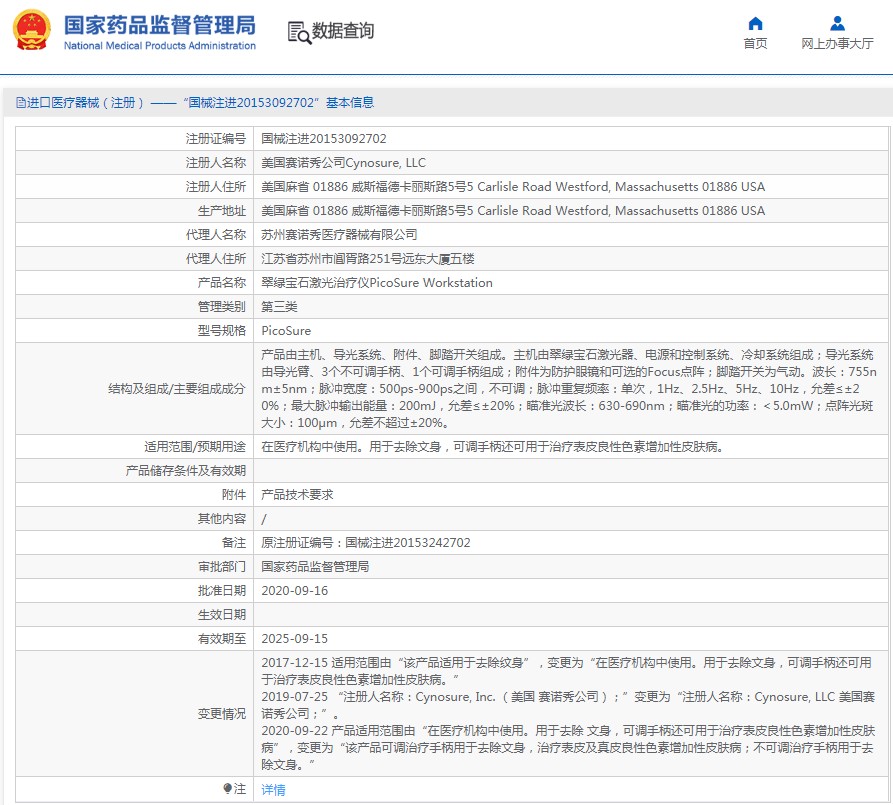Click the 型号规格 row label

point(222,330)
